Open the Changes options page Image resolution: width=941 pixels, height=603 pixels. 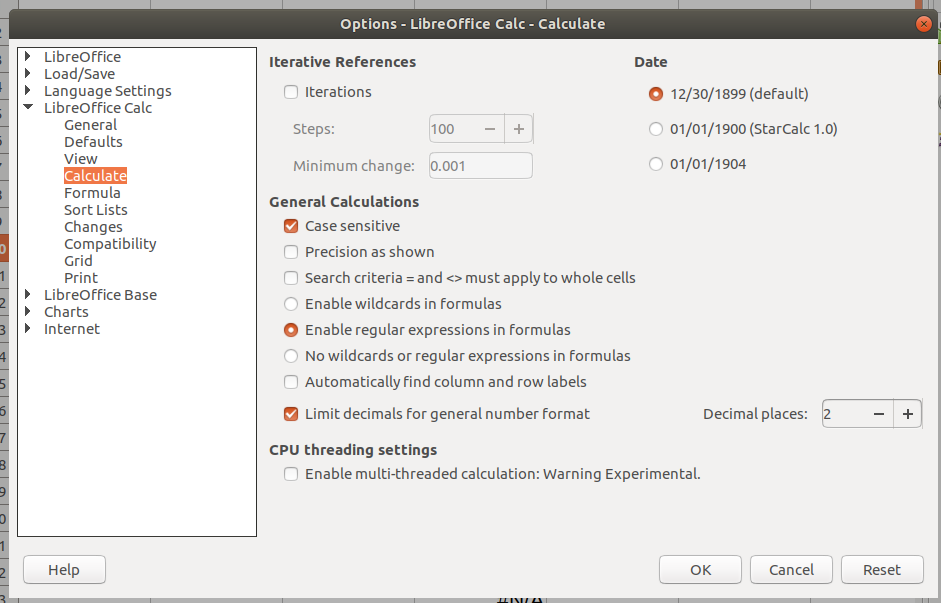click(93, 227)
